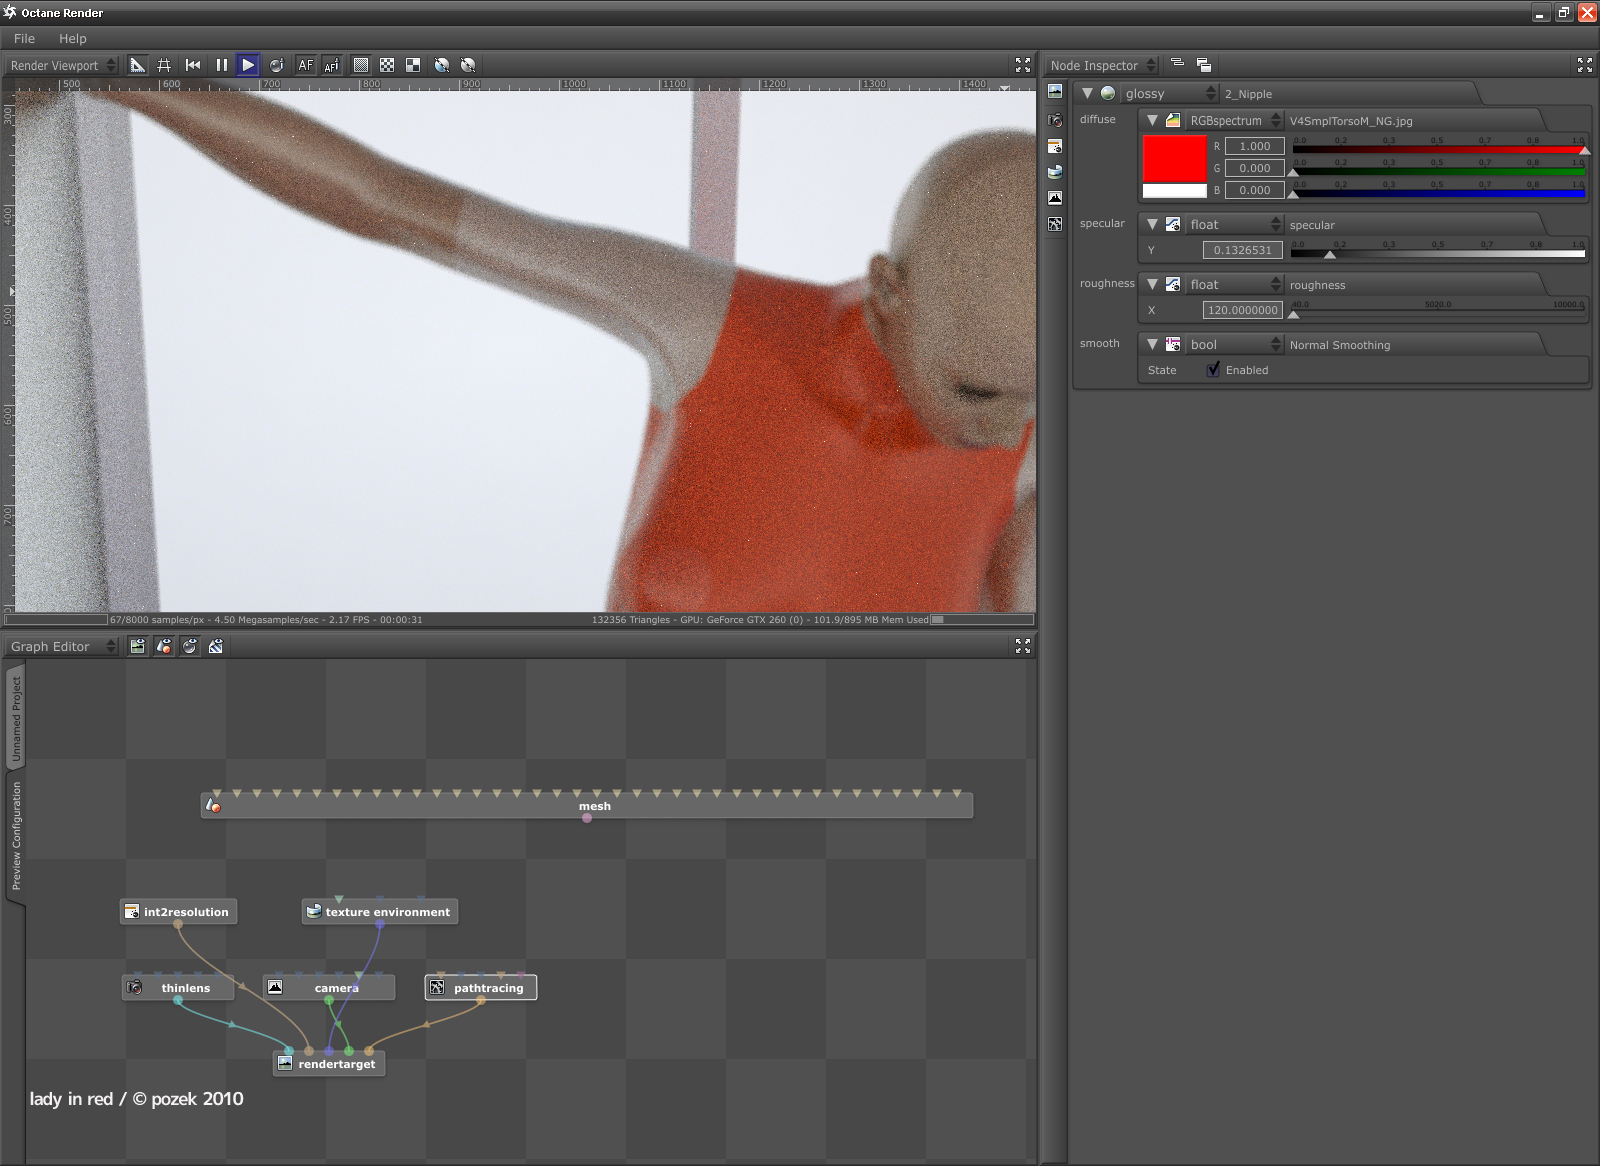
Task: Collapse the glossy material node section
Action: tap(1087, 93)
